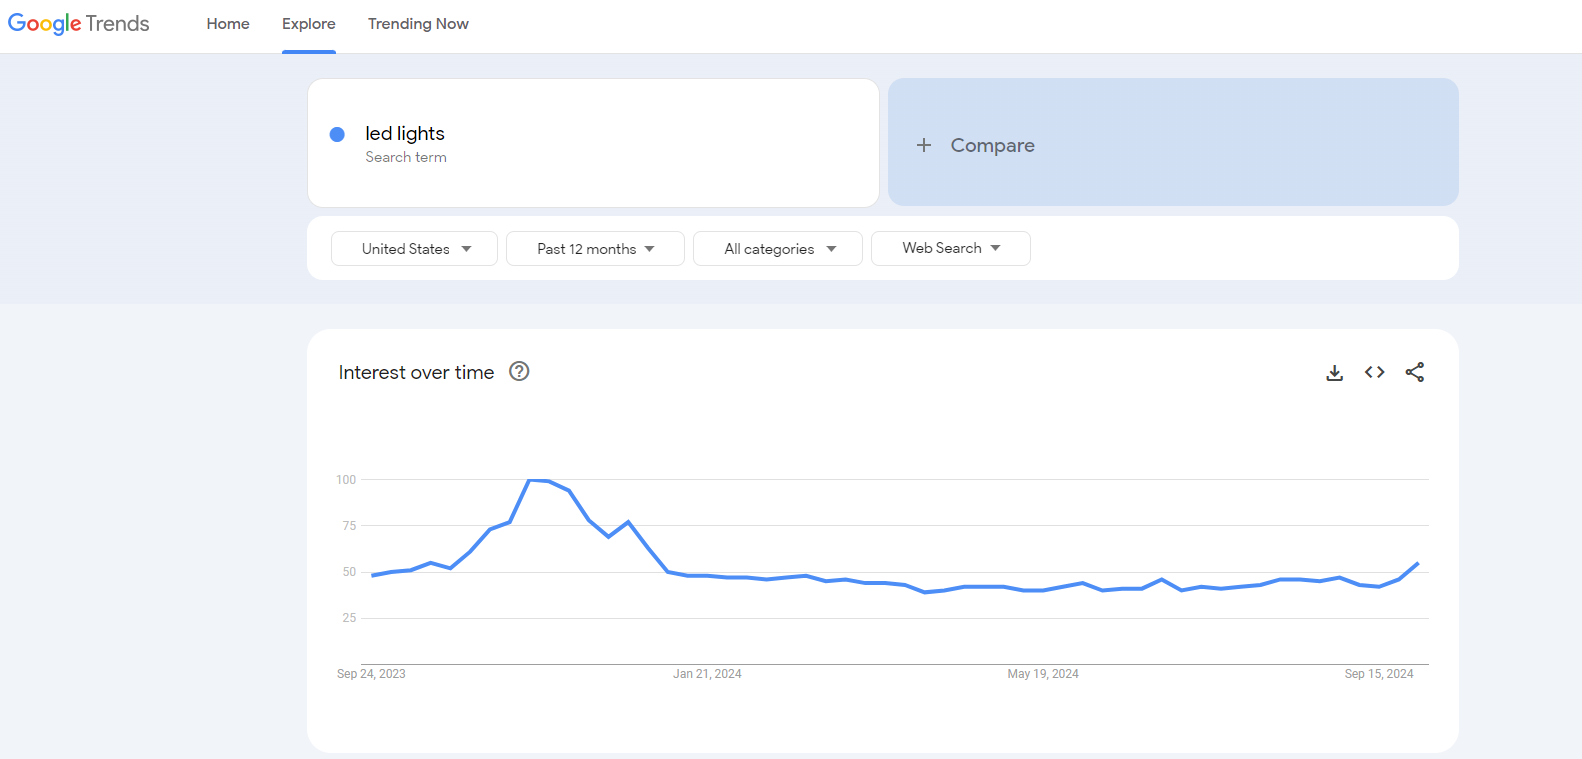
Task: Click the 75 y-axis label
Action: [x=349, y=526]
